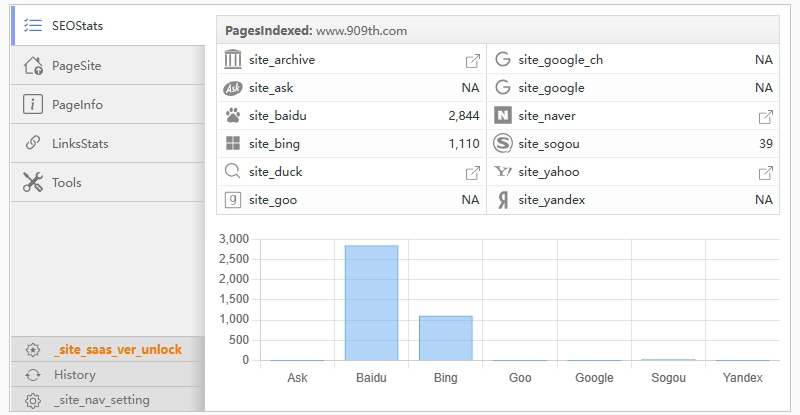Click the Bing windows logo icon

click(233, 144)
